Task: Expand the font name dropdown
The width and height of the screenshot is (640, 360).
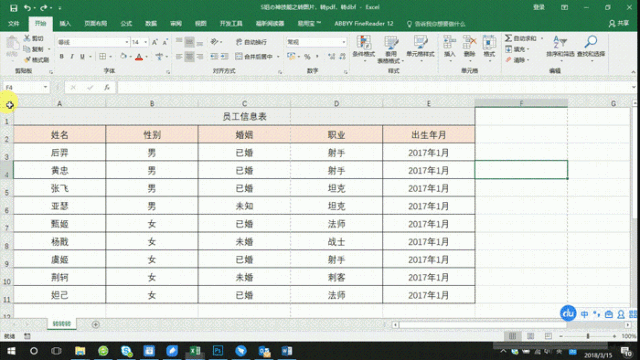Action: pyautogui.click(x=127, y=42)
